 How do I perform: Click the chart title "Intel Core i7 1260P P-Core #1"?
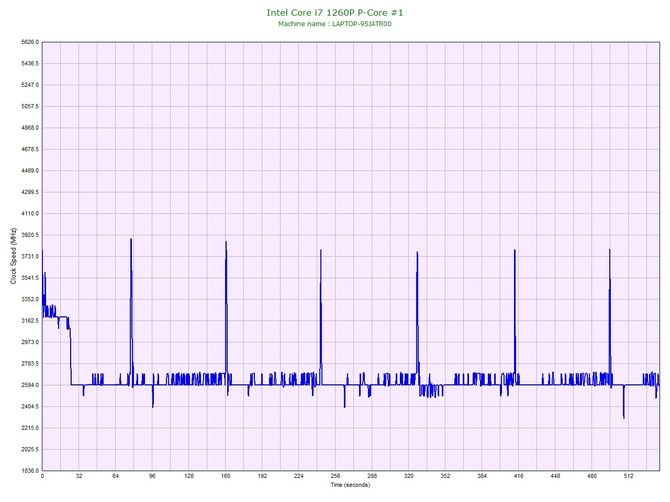coord(335,12)
